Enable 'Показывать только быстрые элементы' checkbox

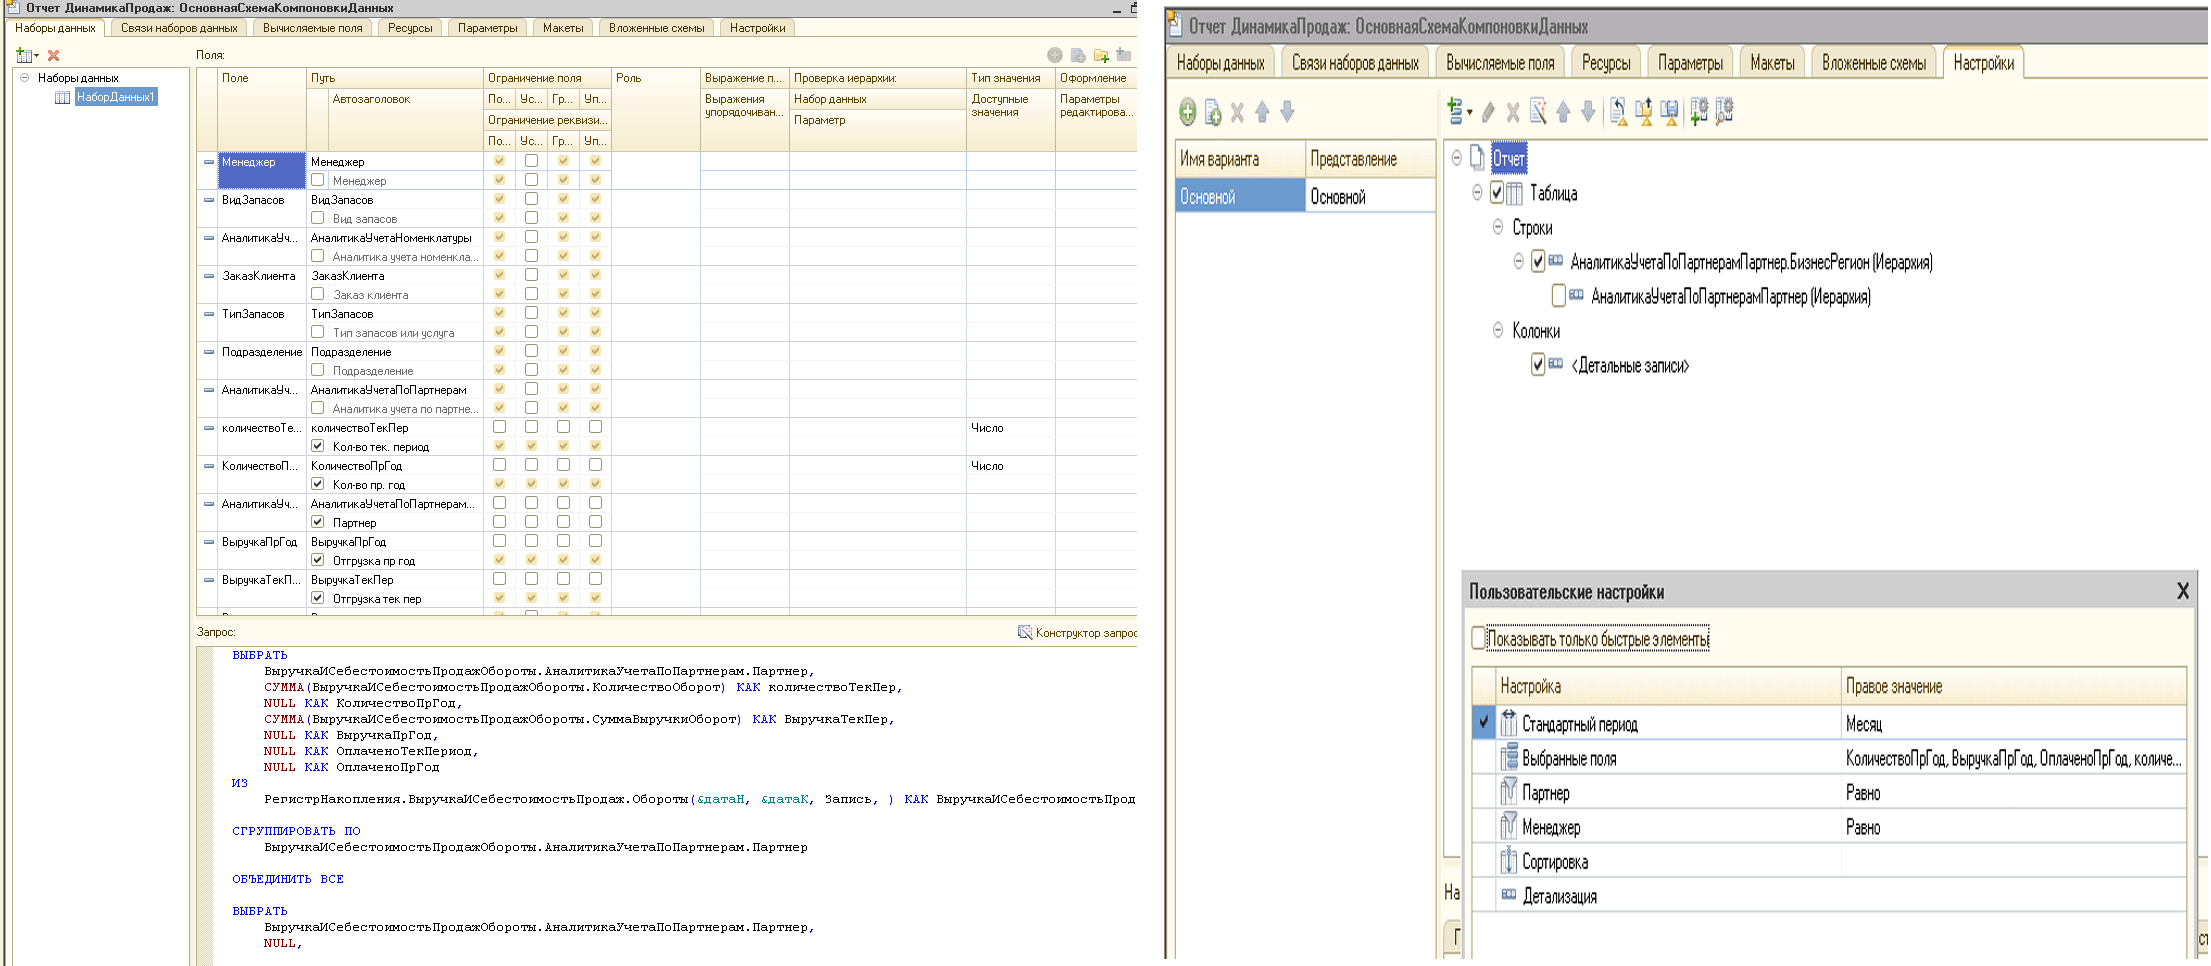click(x=1479, y=638)
